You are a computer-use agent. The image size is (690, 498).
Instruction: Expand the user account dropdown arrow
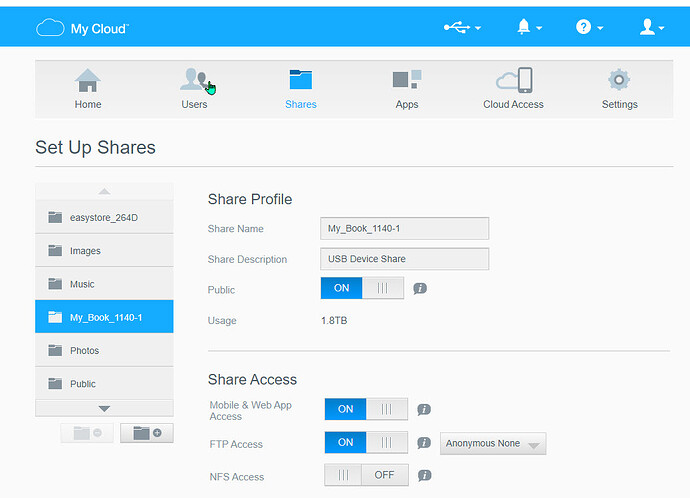coord(661,29)
